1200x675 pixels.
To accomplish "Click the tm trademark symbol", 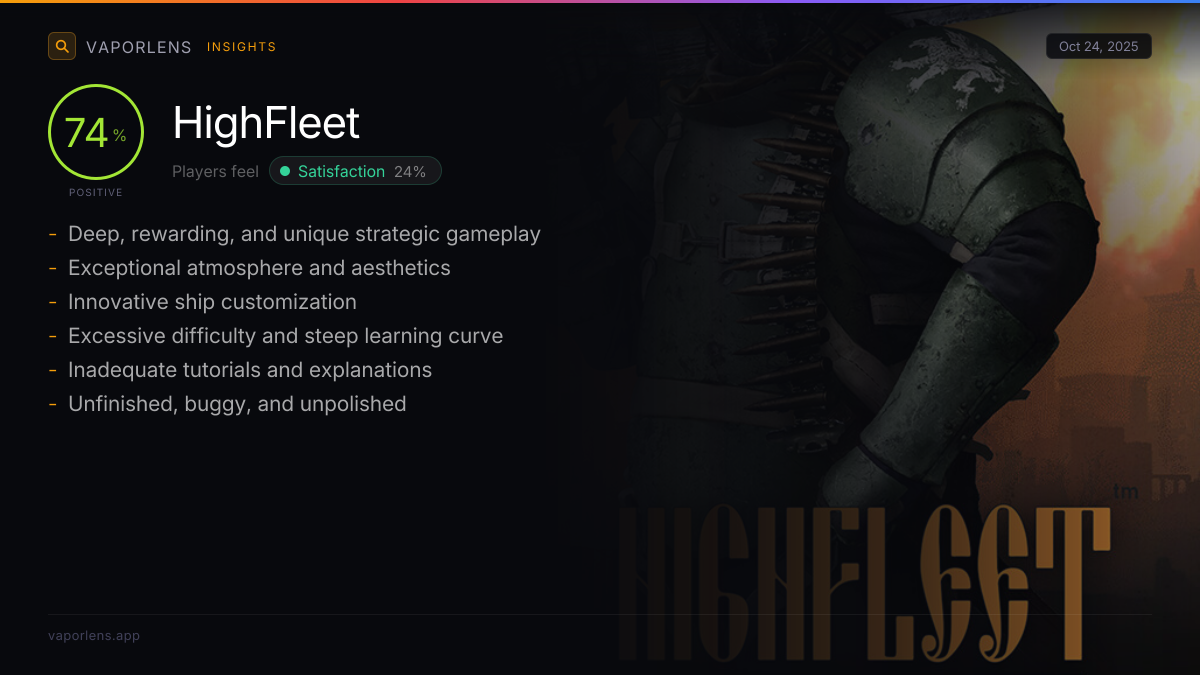I will 1125,491.
